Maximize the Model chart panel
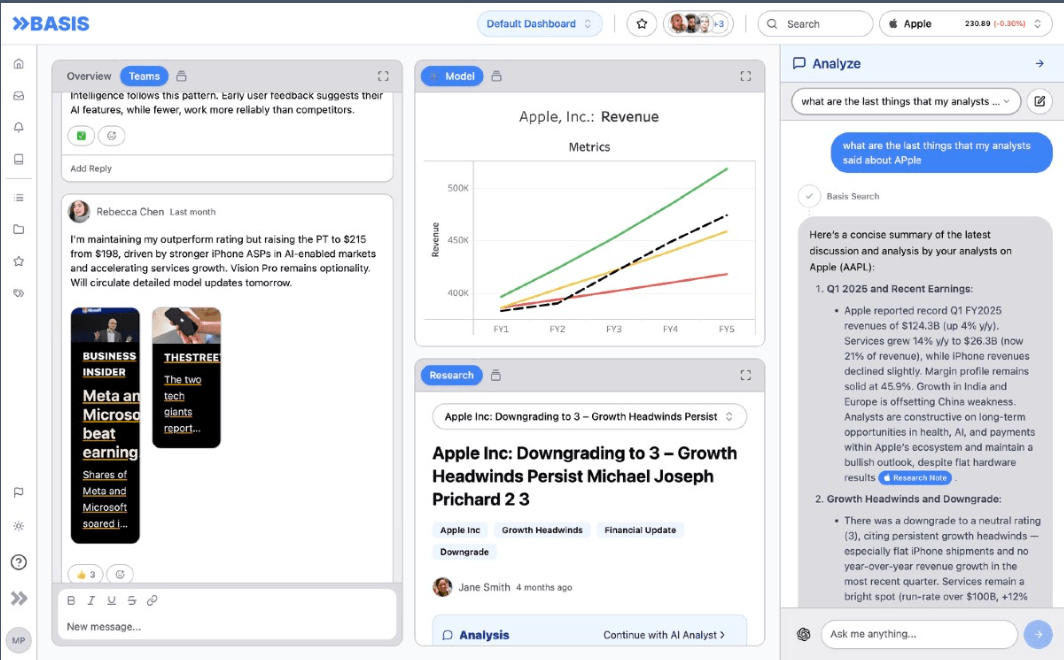Screen dimensions: 1064x660 (746, 76)
